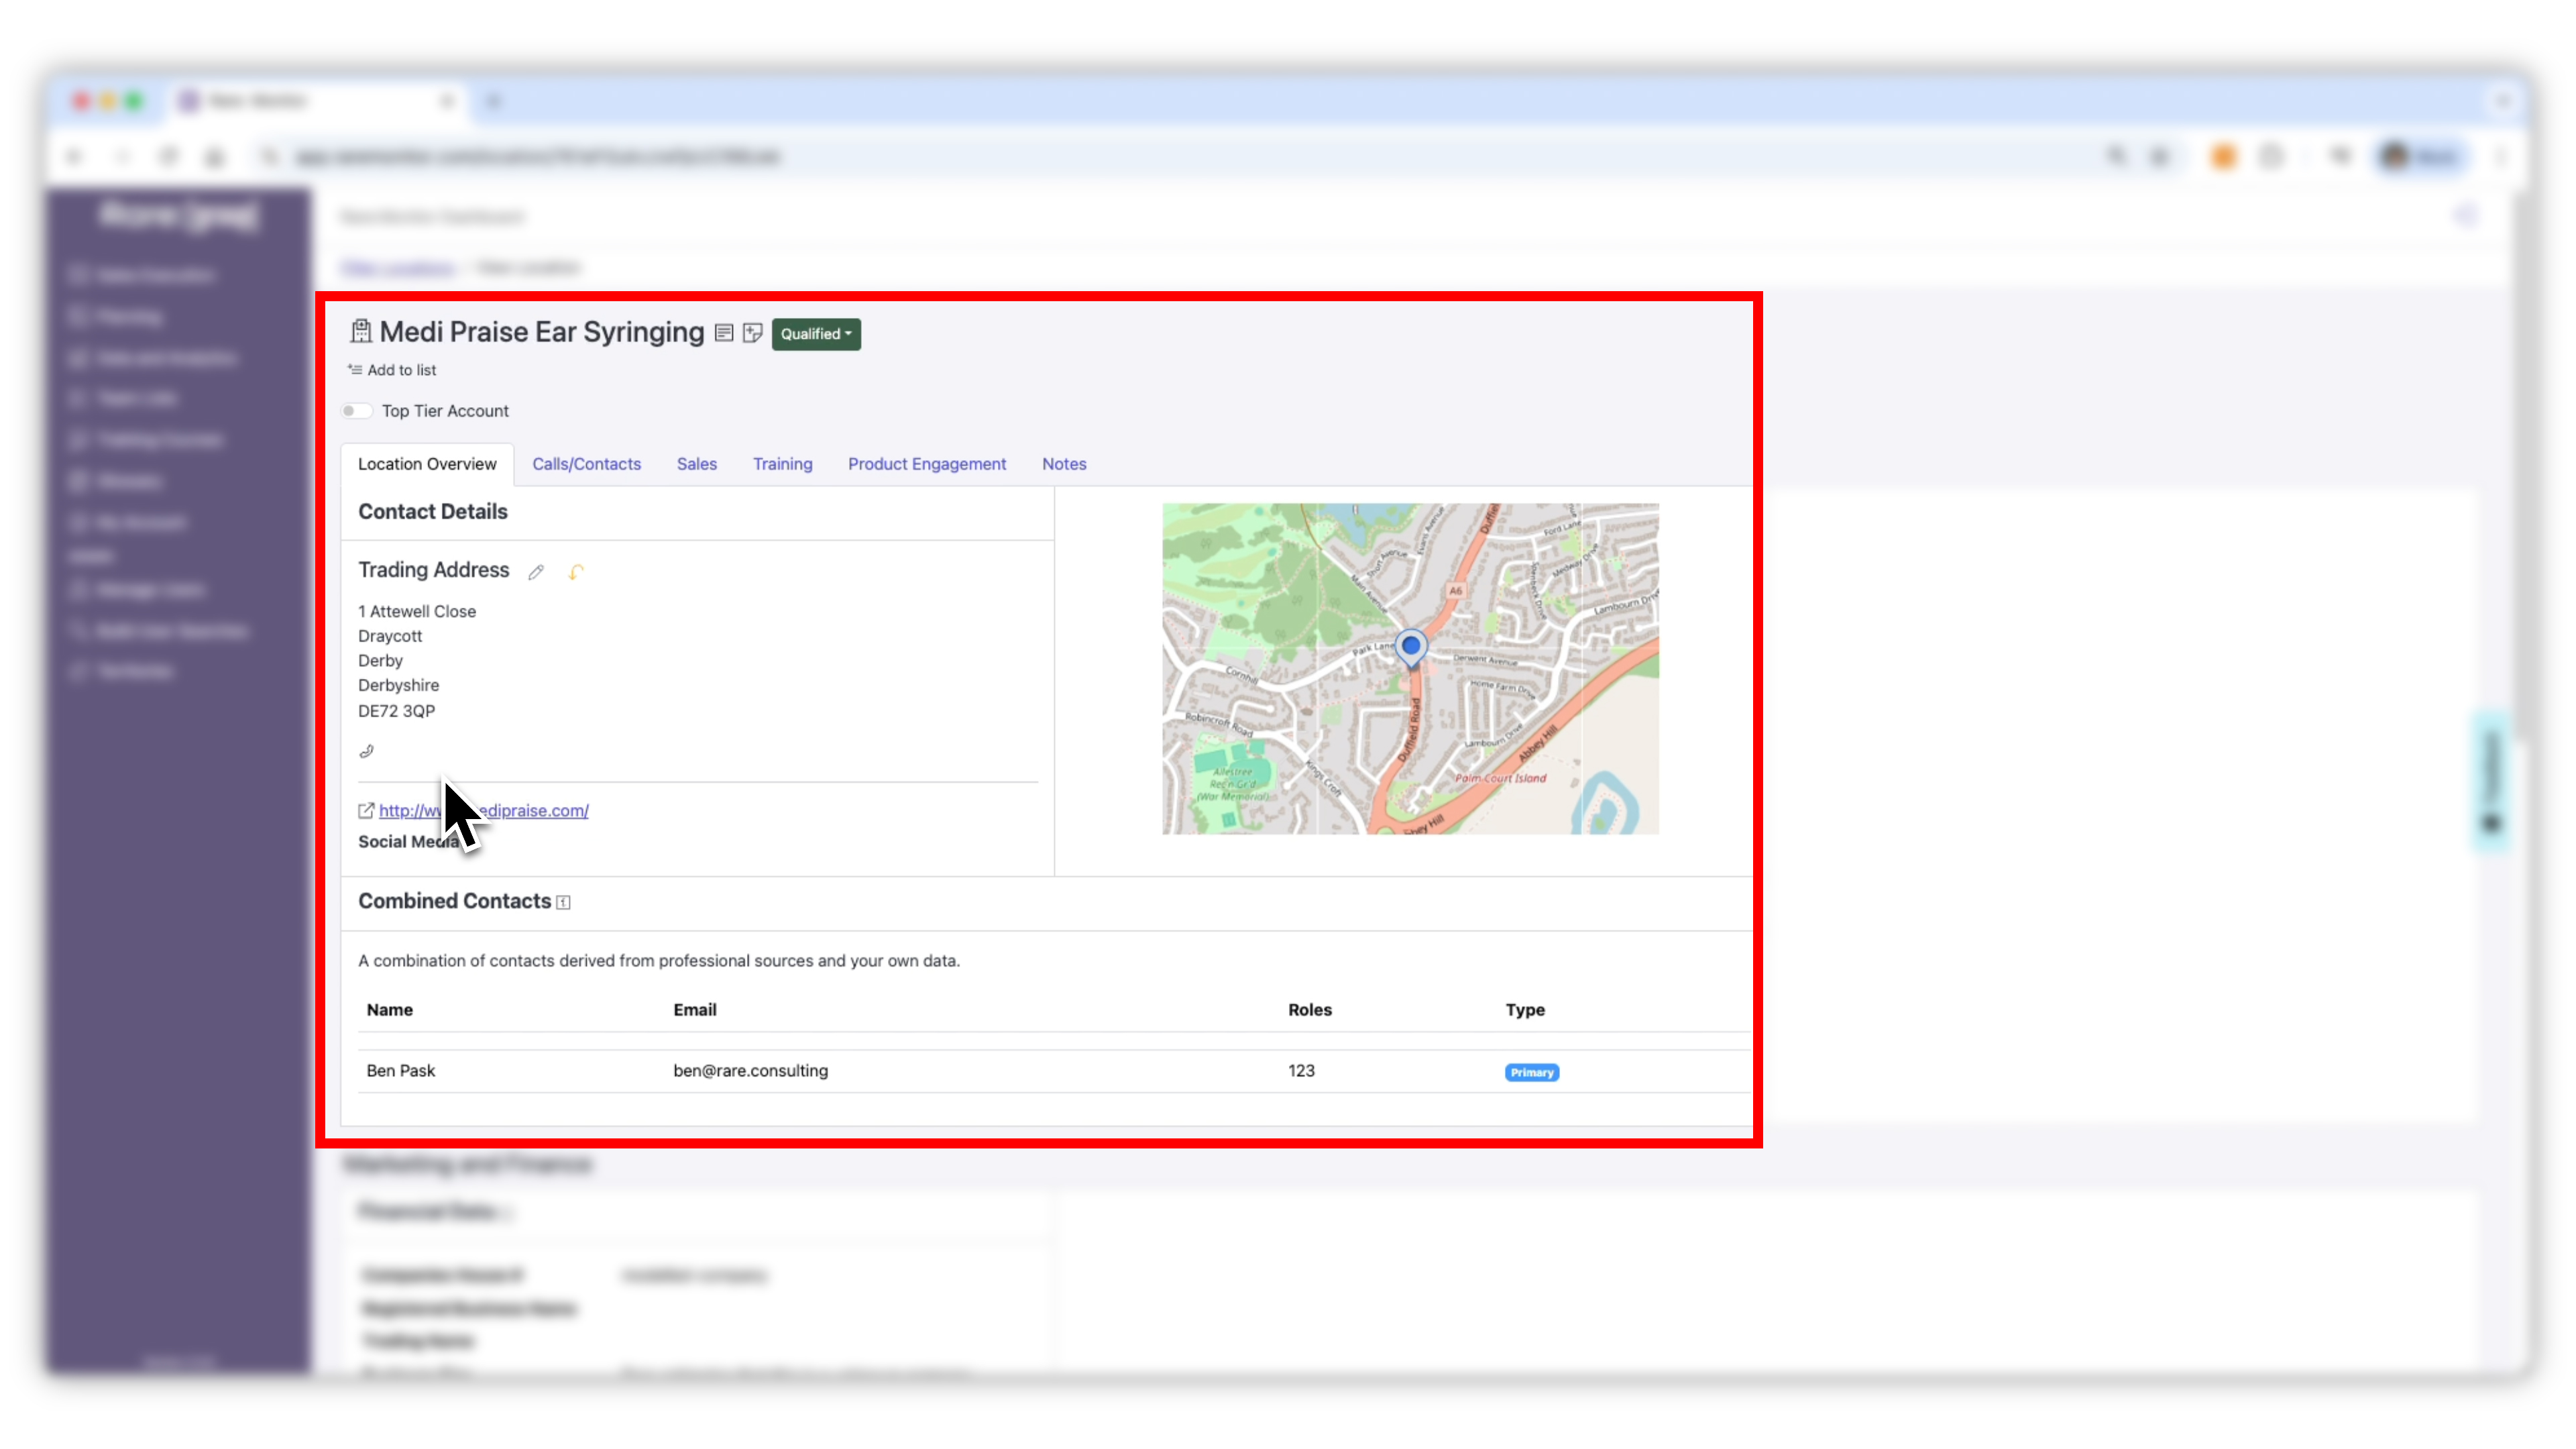The width and height of the screenshot is (2576, 1449).
Task: Click the Roles column header
Action: pyautogui.click(x=1309, y=1010)
